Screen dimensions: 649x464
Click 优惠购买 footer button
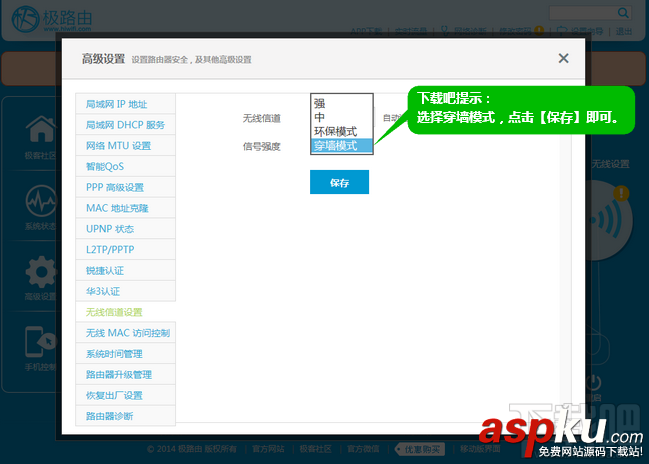point(420,449)
